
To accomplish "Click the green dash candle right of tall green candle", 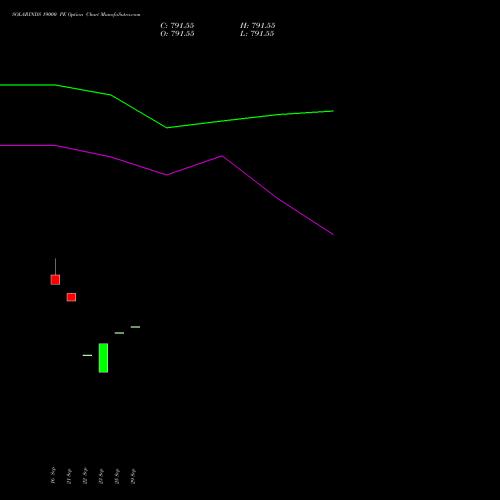I will tap(119, 333).
